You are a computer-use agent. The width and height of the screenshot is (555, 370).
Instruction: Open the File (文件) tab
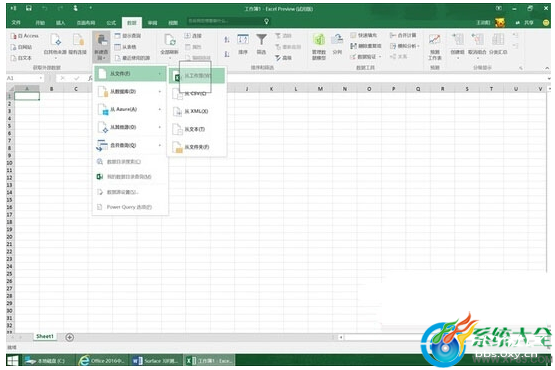16,23
